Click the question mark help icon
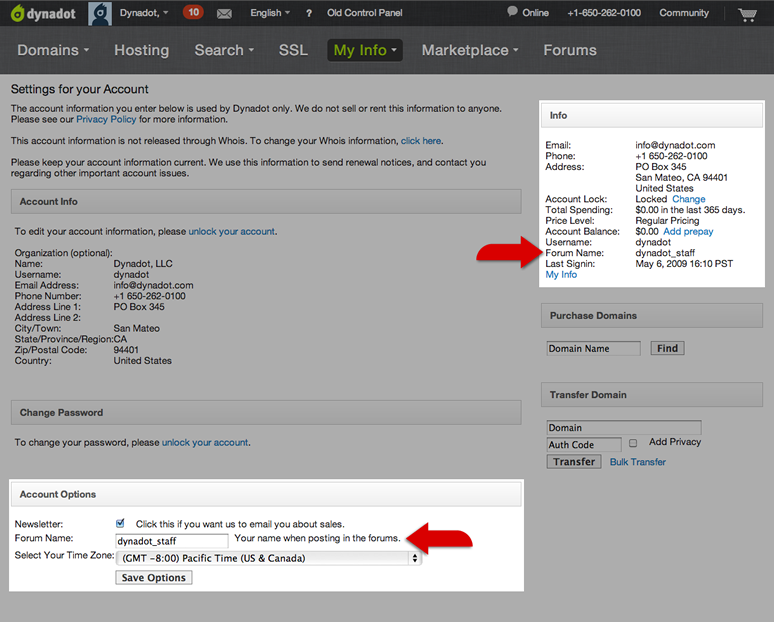The width and height of the screenshot is (774, 622). [308, 14]
